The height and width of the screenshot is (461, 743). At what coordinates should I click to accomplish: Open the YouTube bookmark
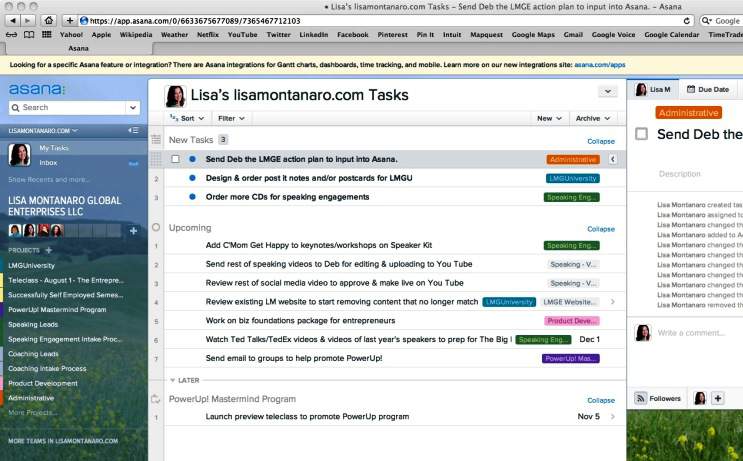click(242, 35)
